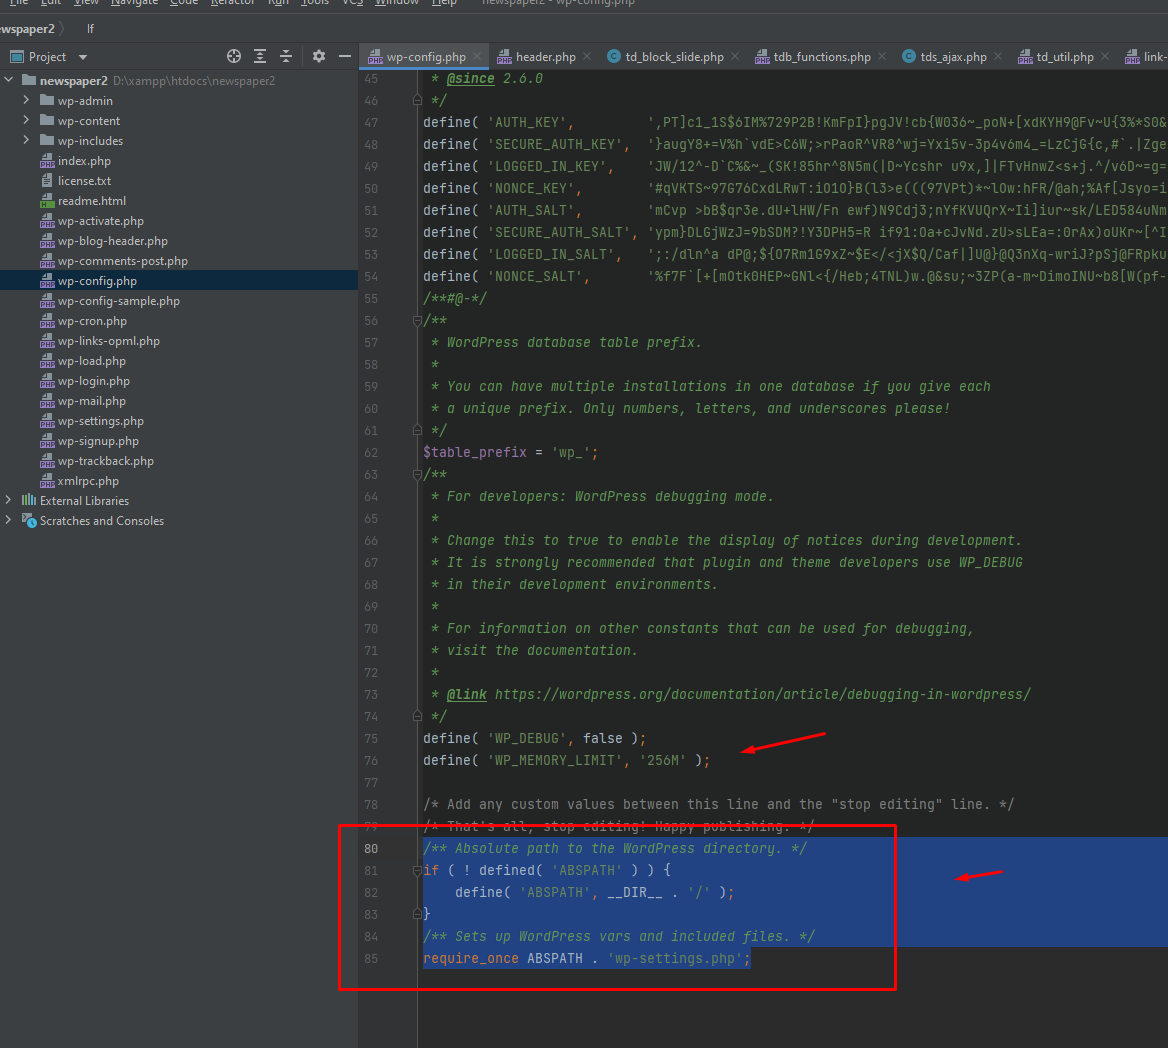Select wp-login.php file

[x=94, y=381]
